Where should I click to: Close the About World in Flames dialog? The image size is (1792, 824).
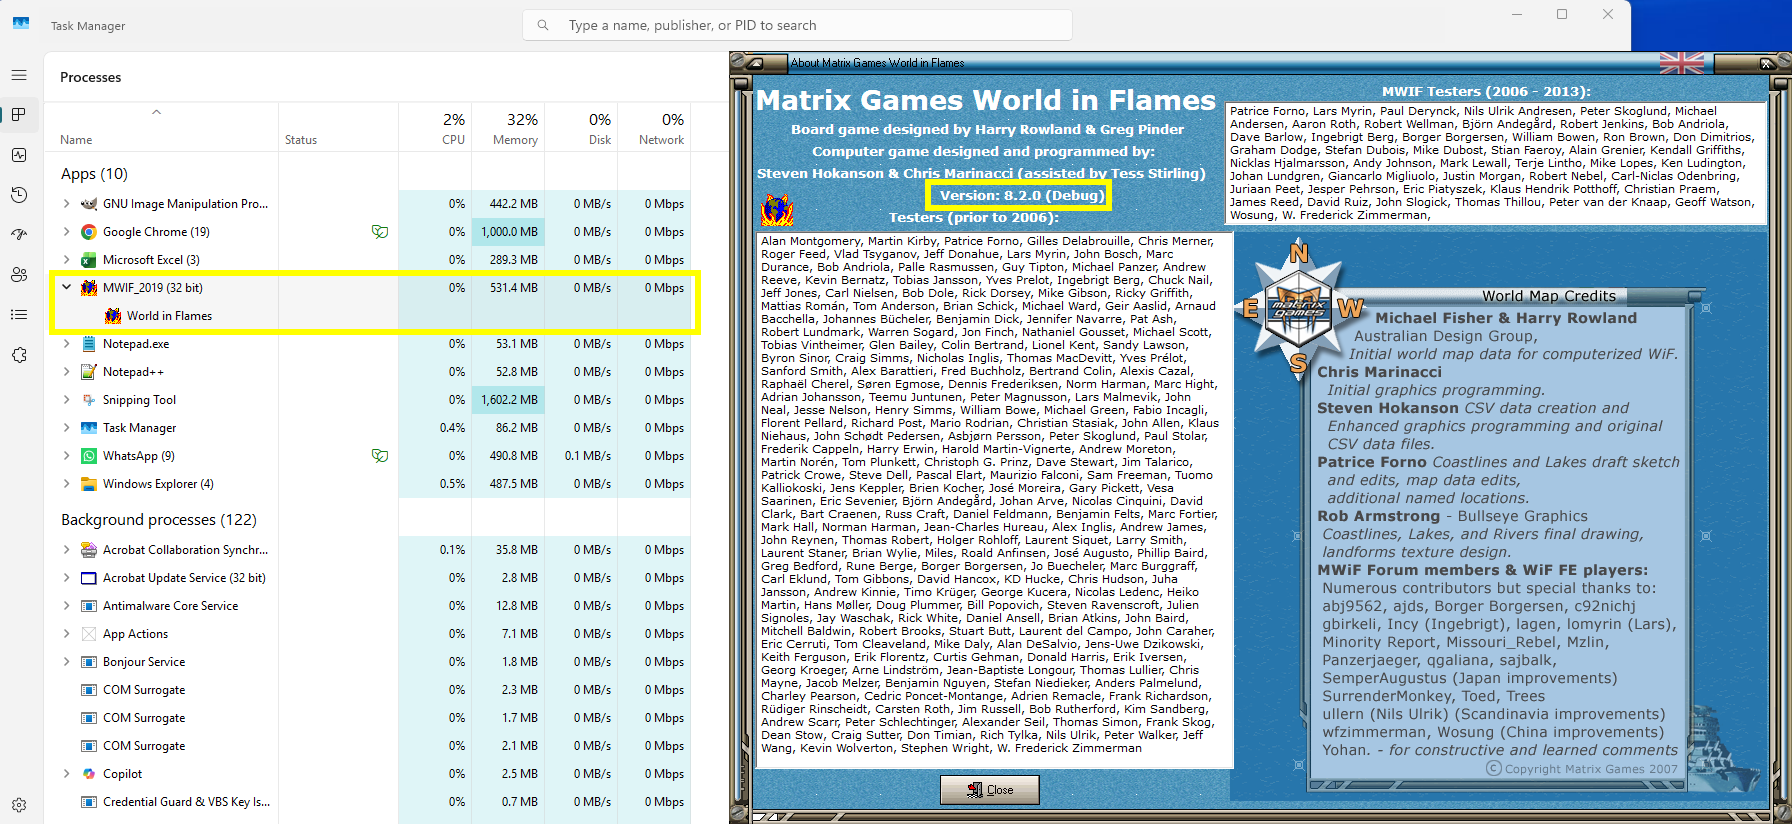990,790
